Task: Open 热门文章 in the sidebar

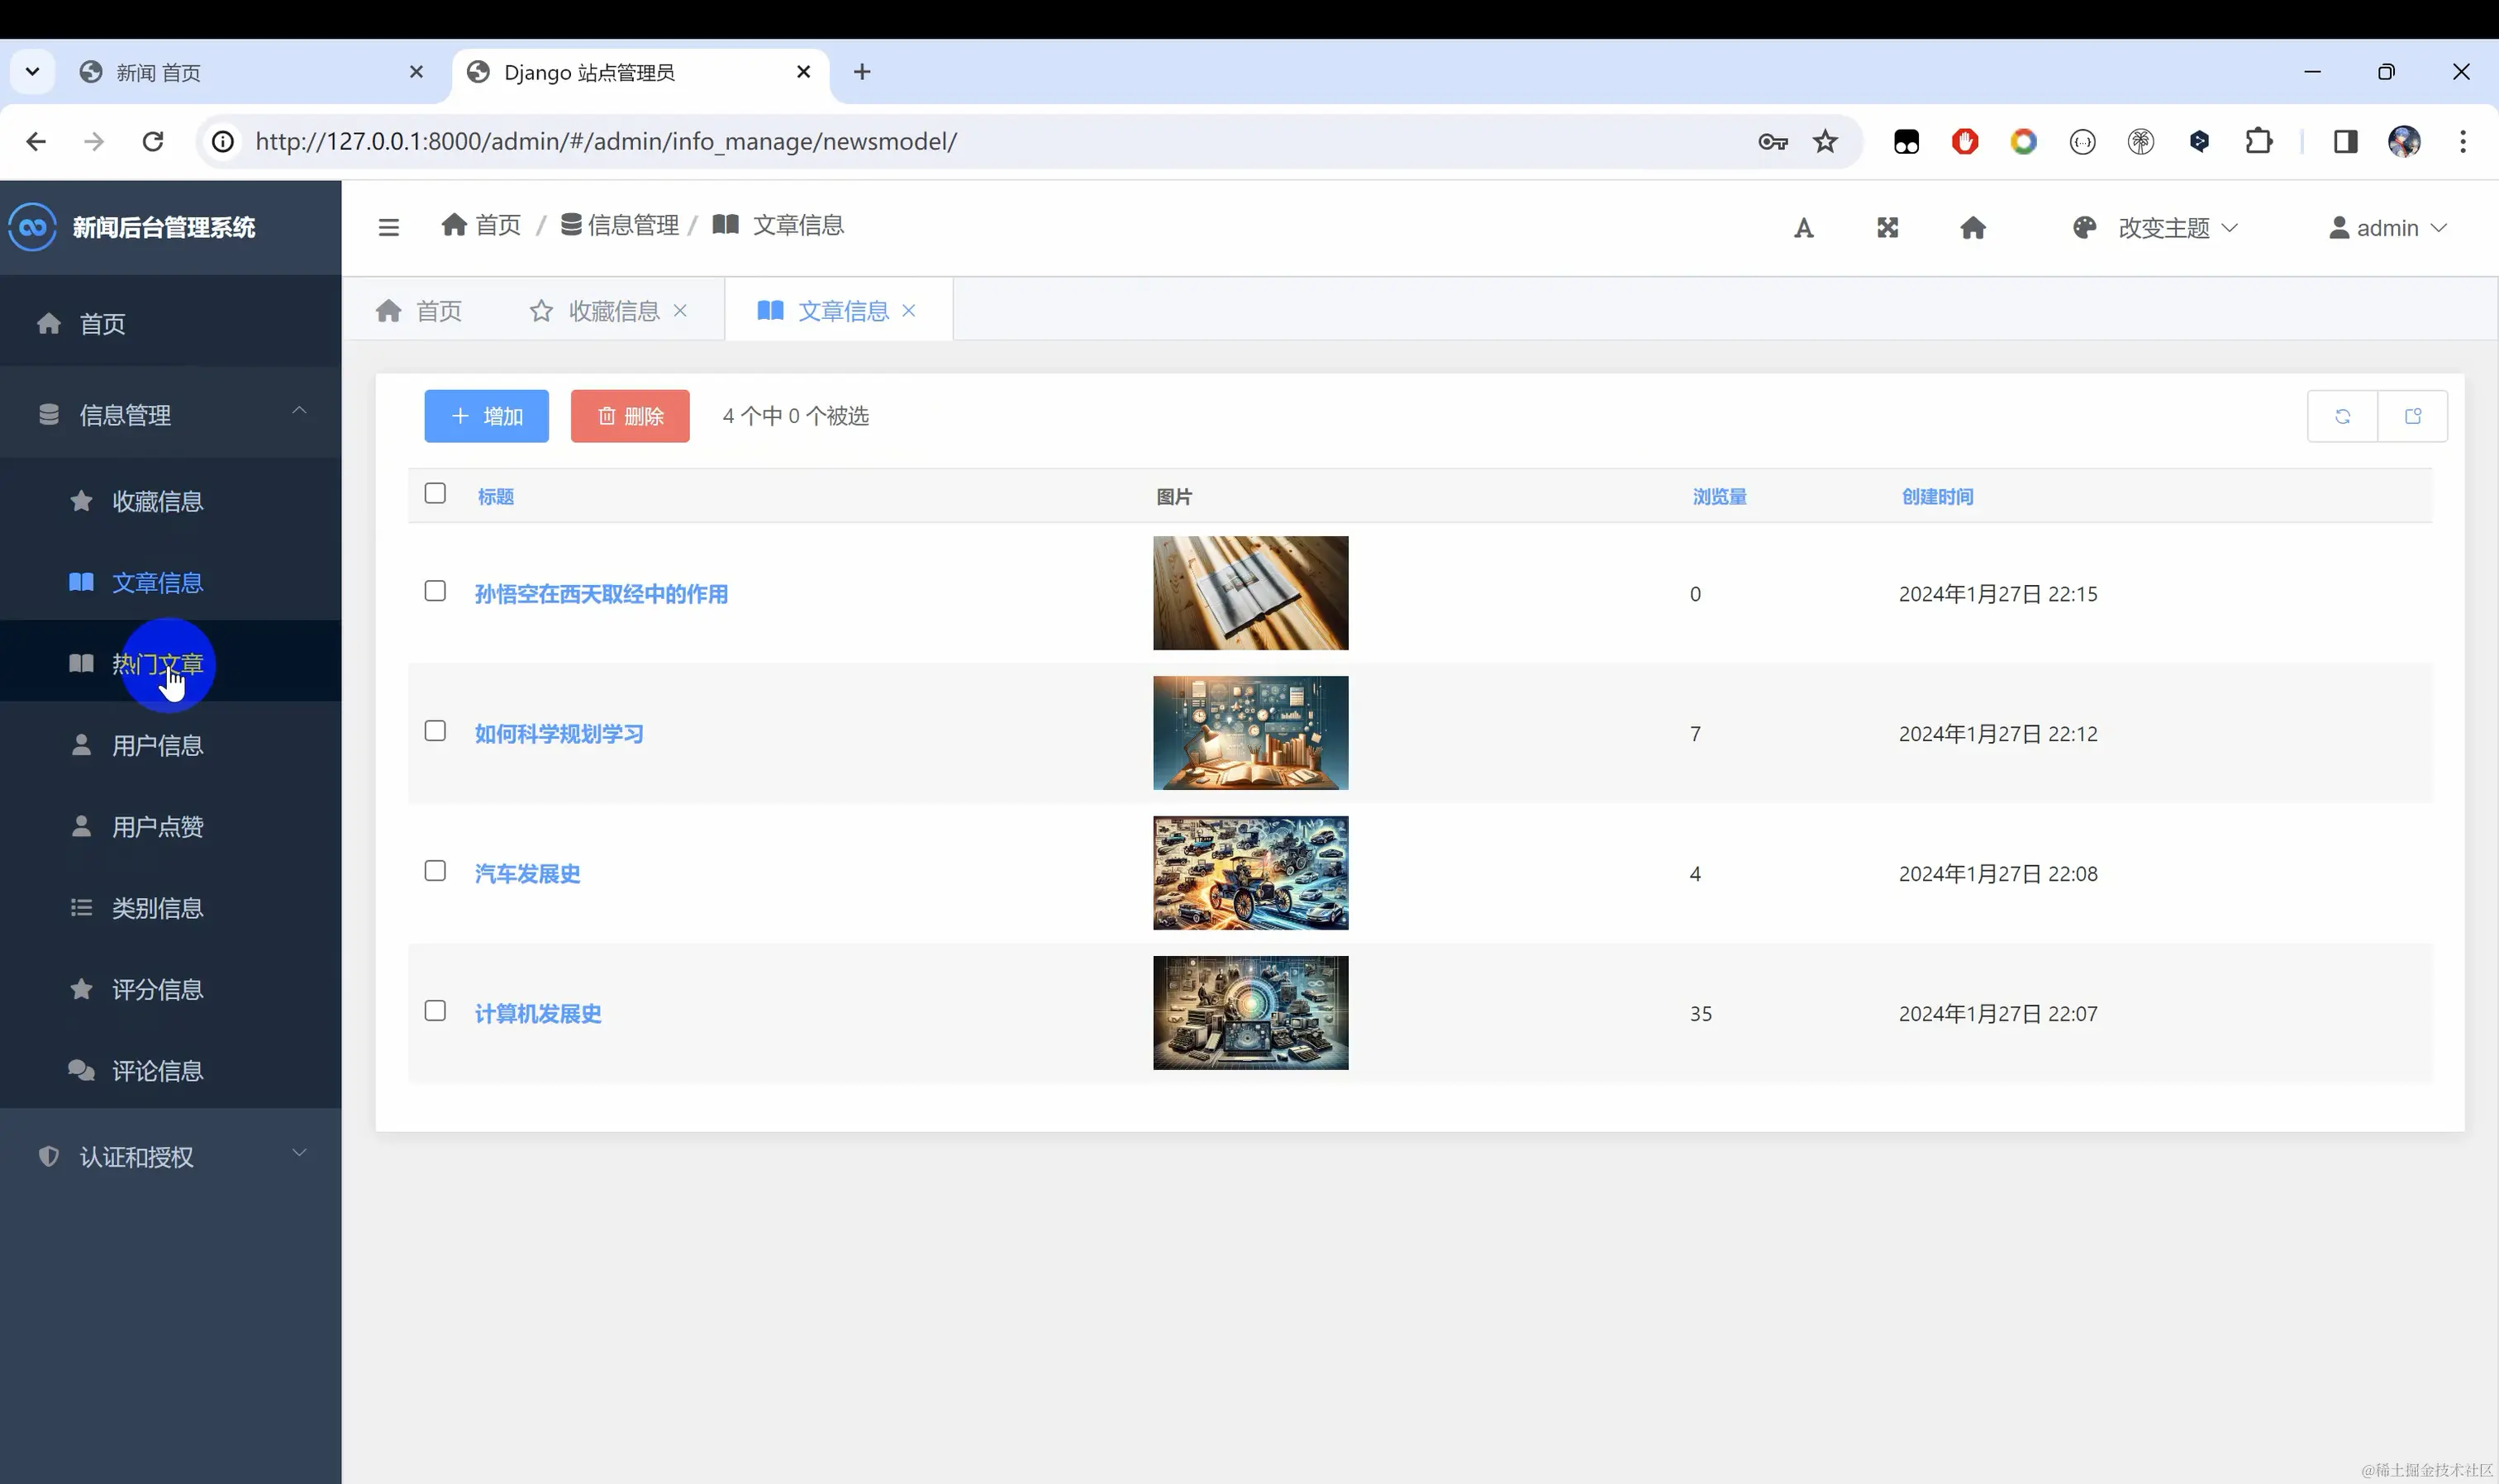Action: click(157, 664)
